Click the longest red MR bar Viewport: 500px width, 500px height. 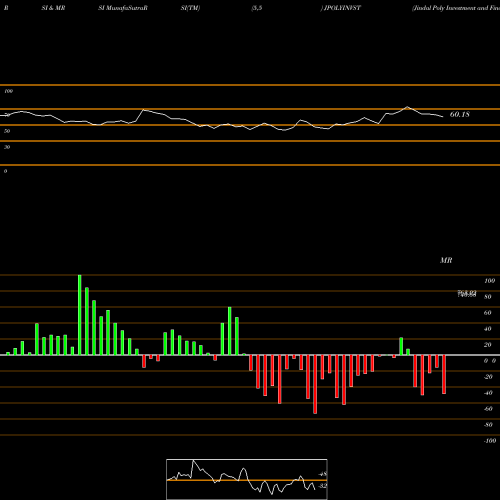[x=315, y=384]
